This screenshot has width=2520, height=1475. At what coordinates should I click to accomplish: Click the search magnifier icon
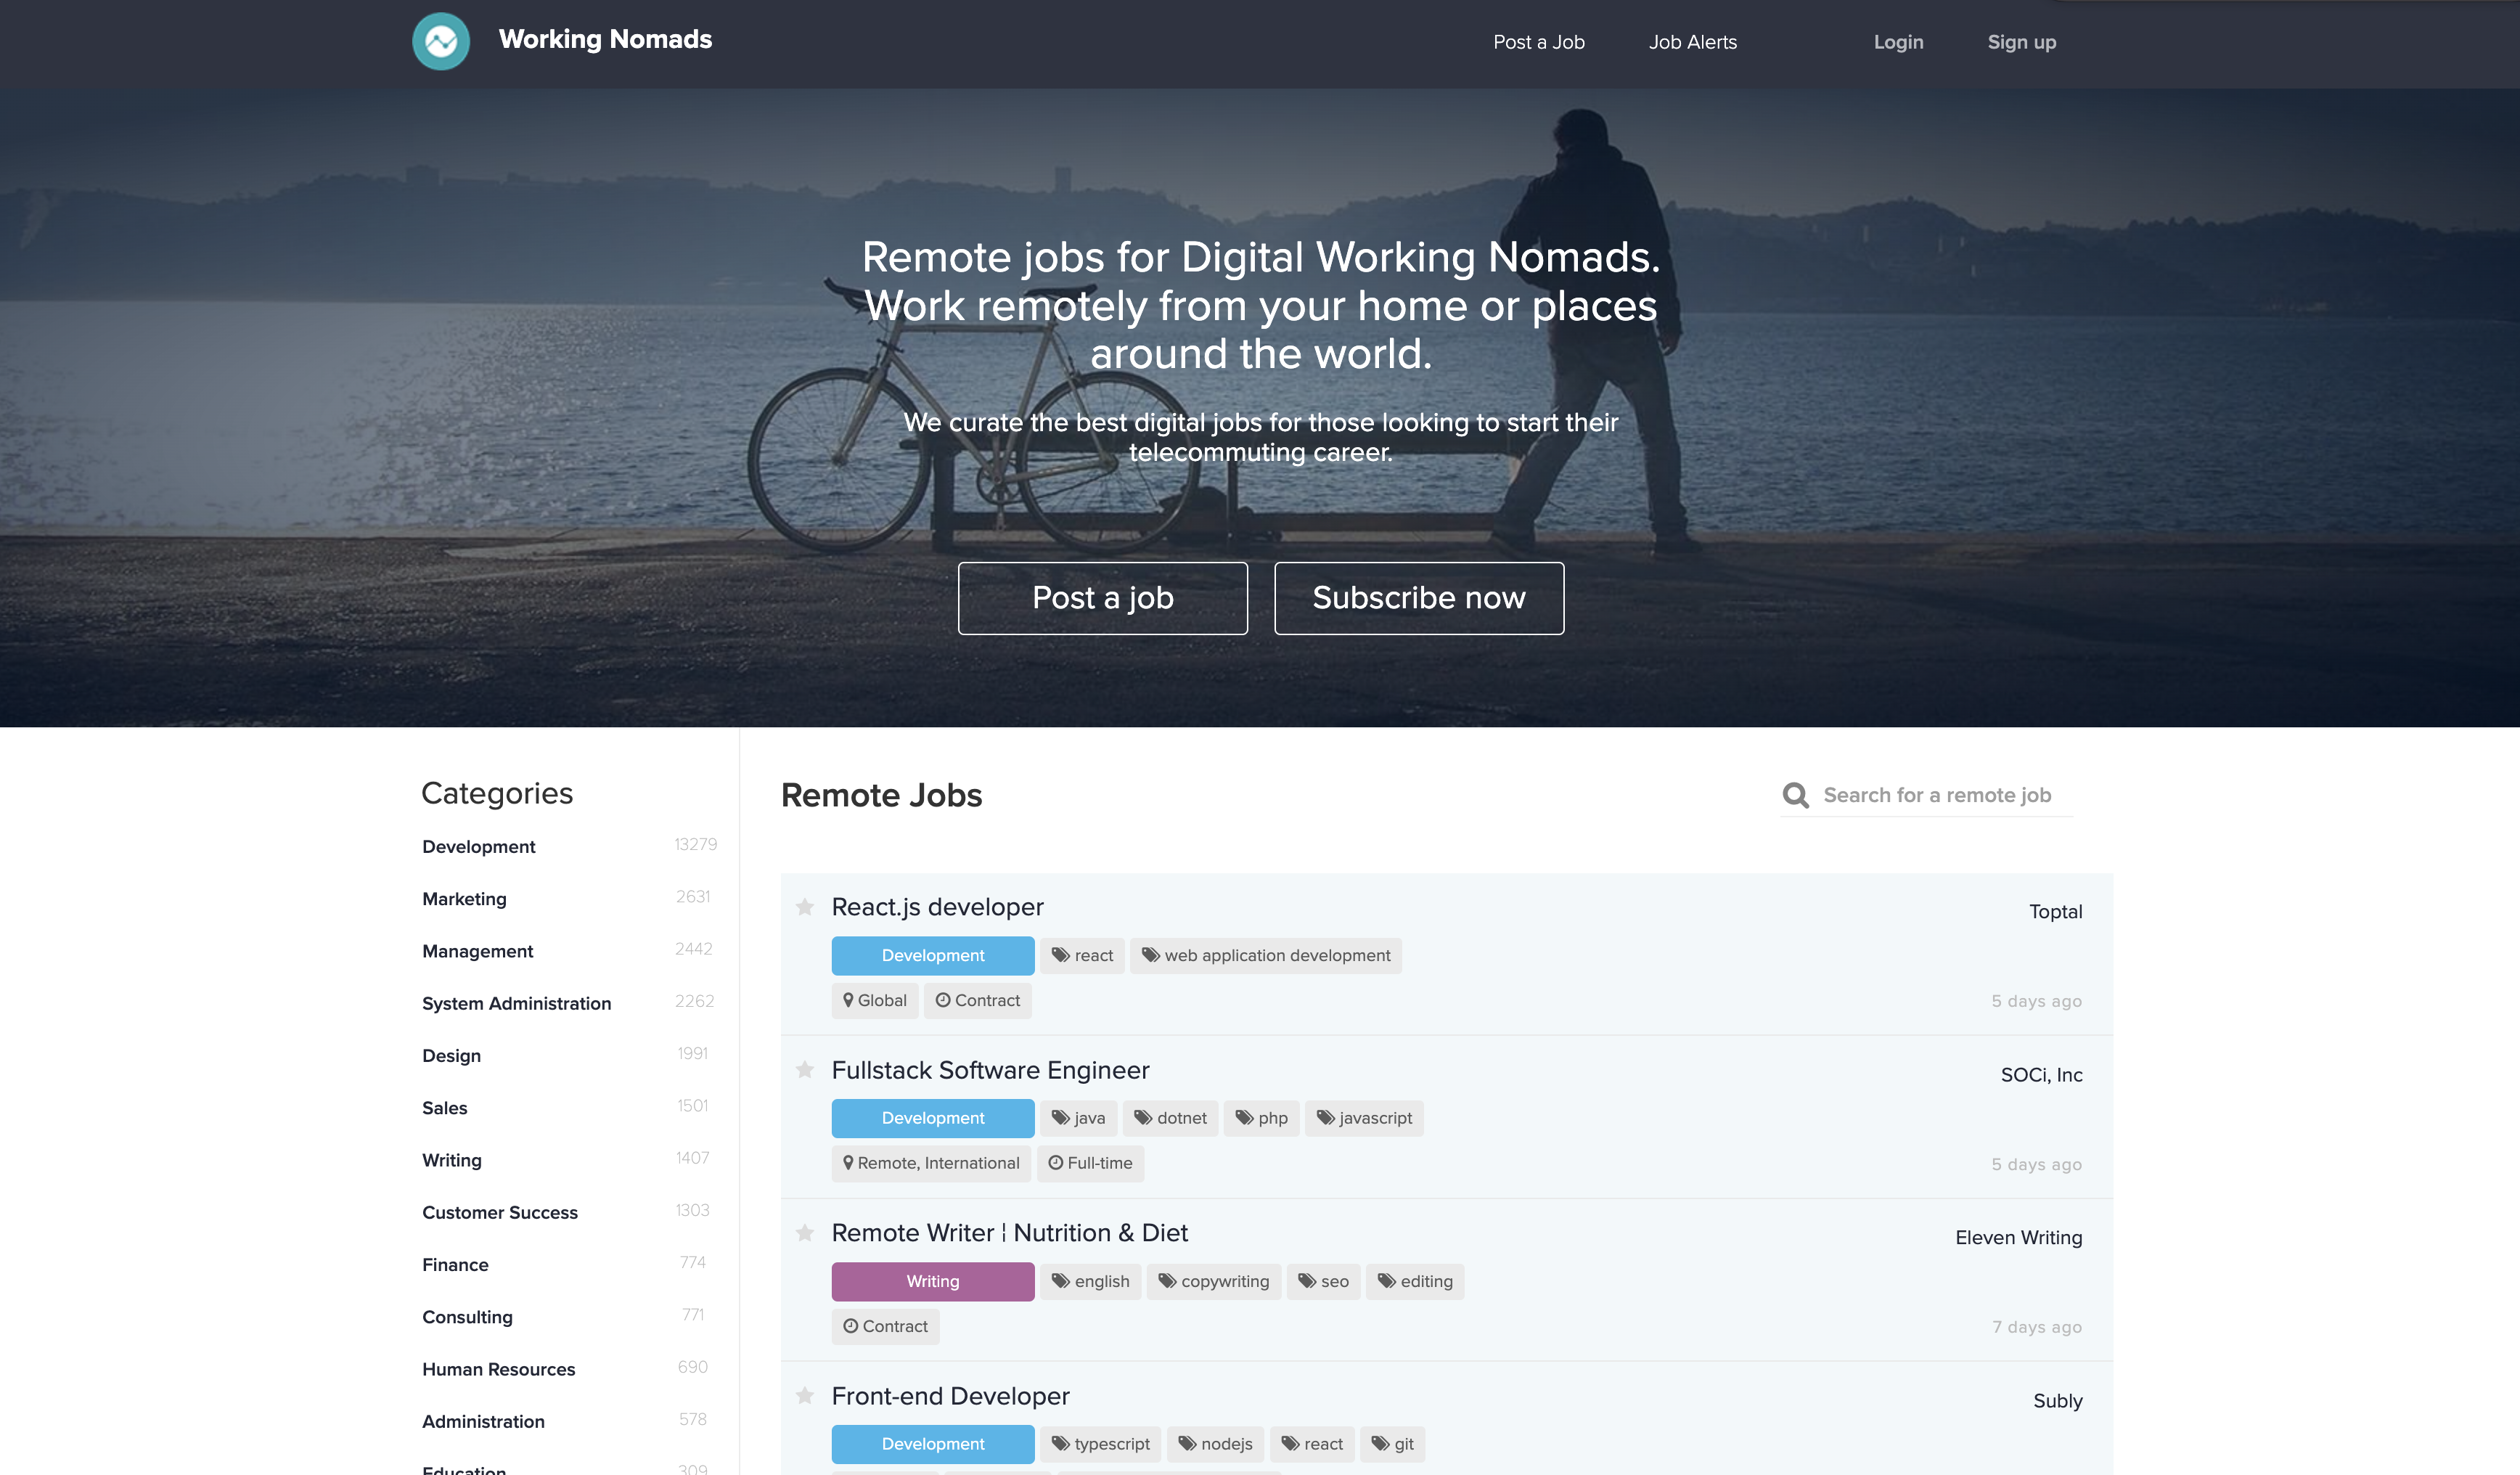tap(1796, 795)
